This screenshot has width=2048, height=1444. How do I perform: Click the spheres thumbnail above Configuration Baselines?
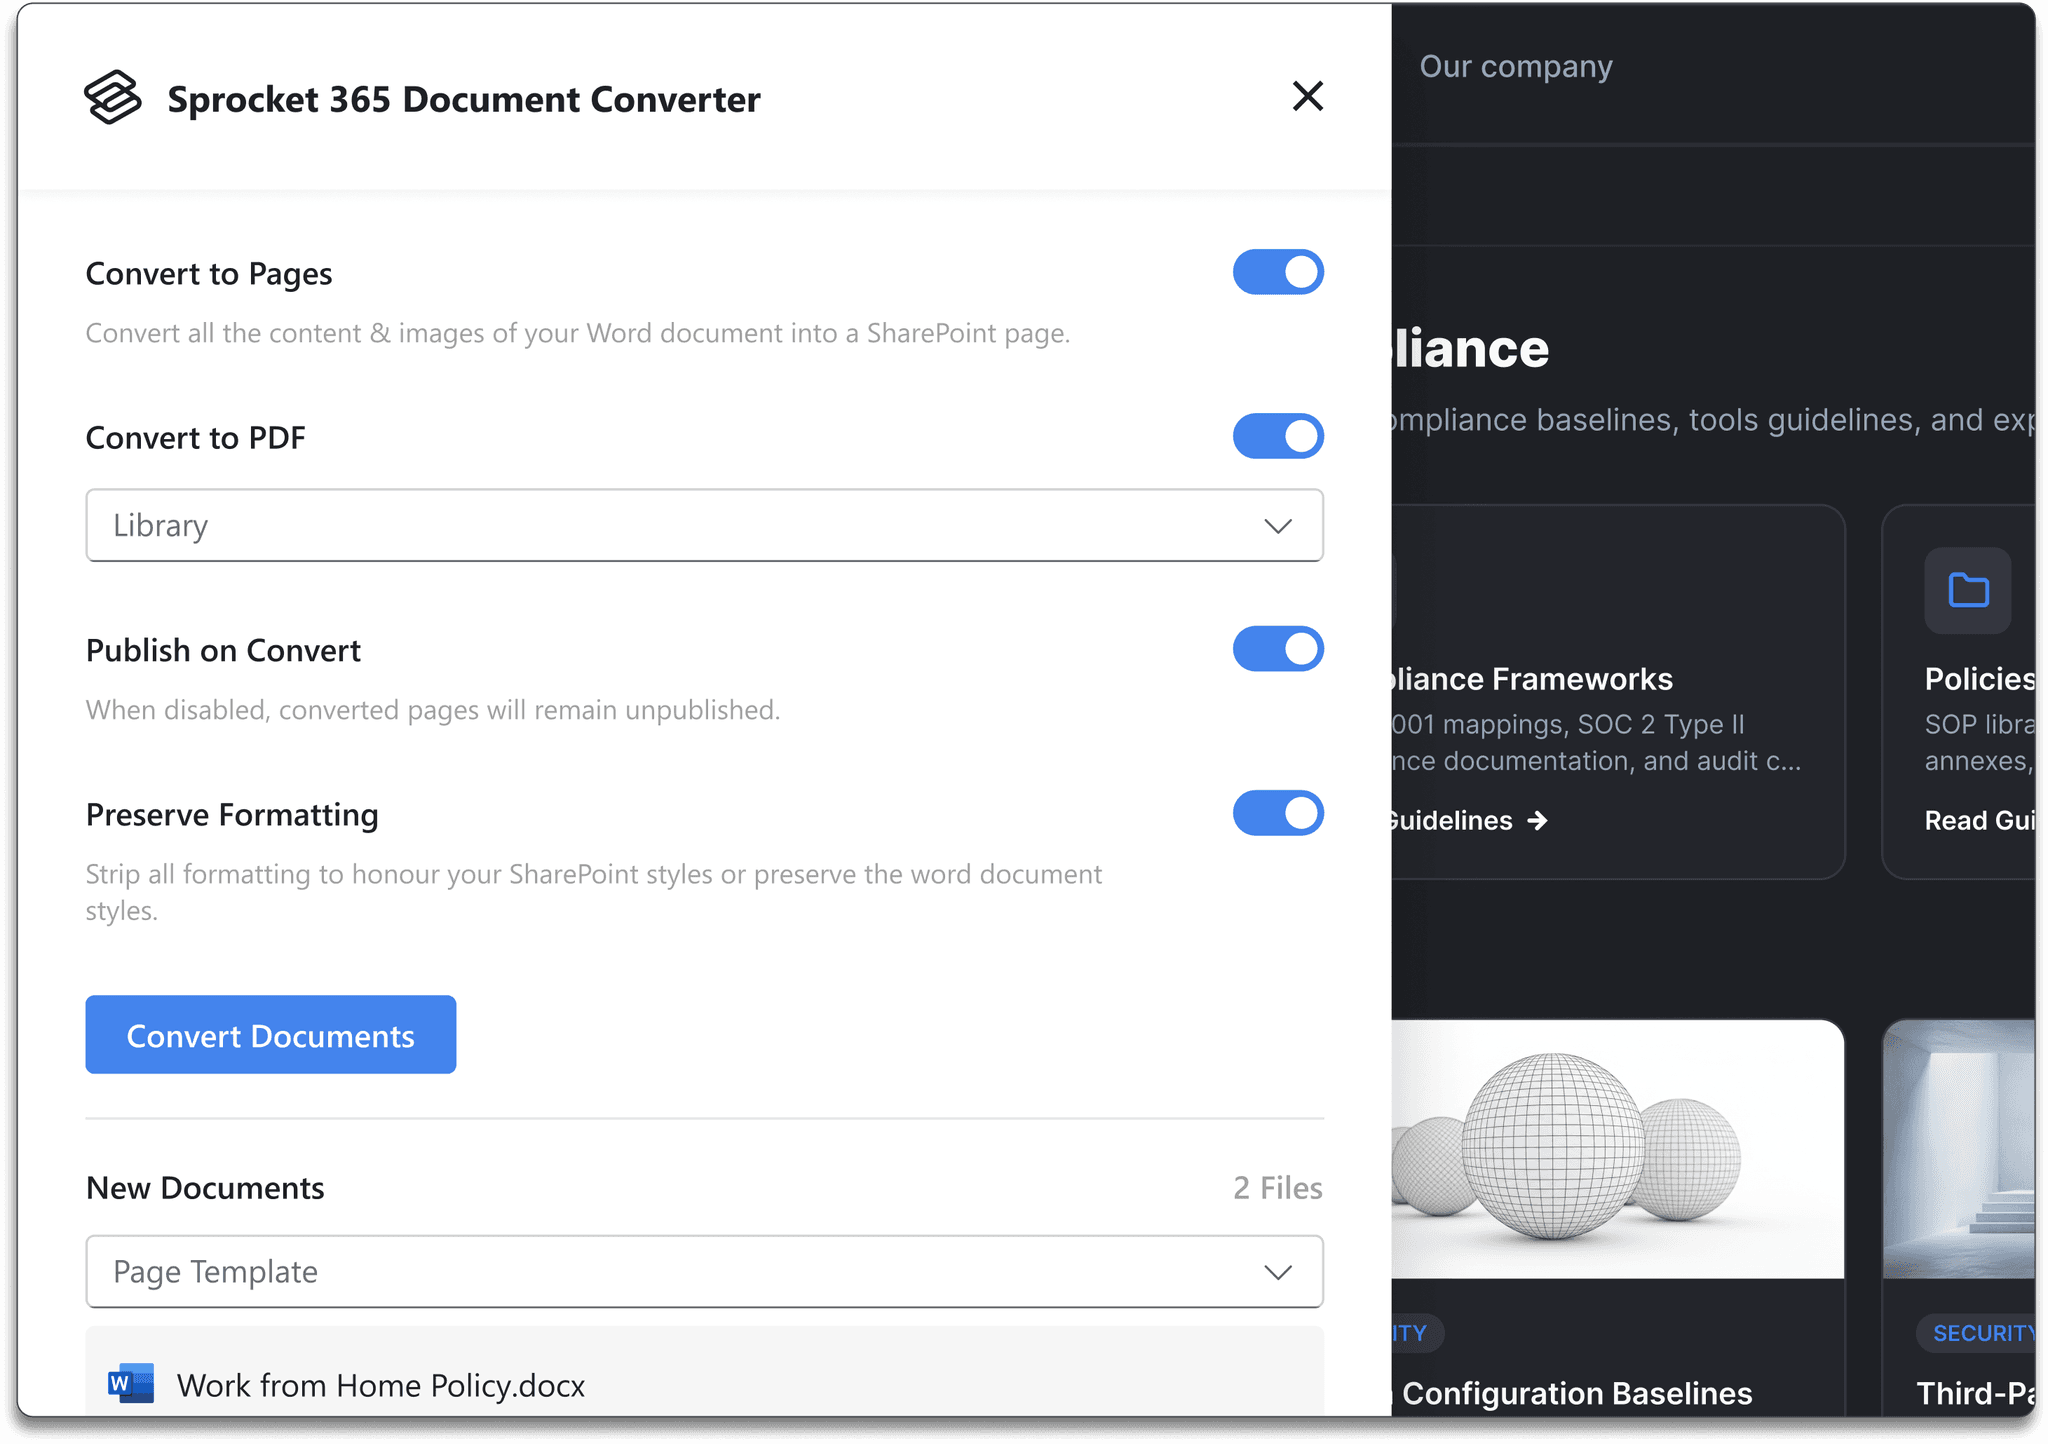pyautogui.click(x=1617, y=1149)
